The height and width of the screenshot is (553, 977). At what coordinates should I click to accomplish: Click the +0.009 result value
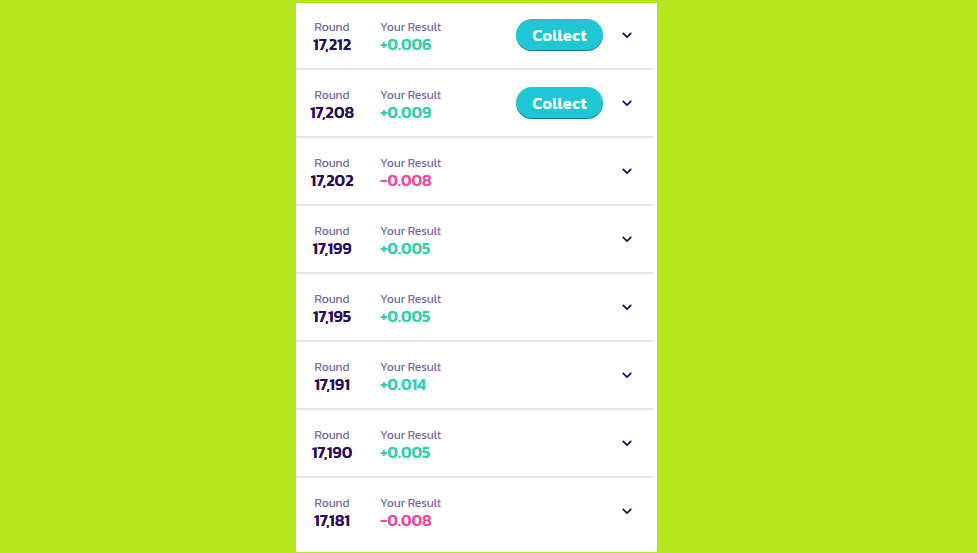point(406,113)
